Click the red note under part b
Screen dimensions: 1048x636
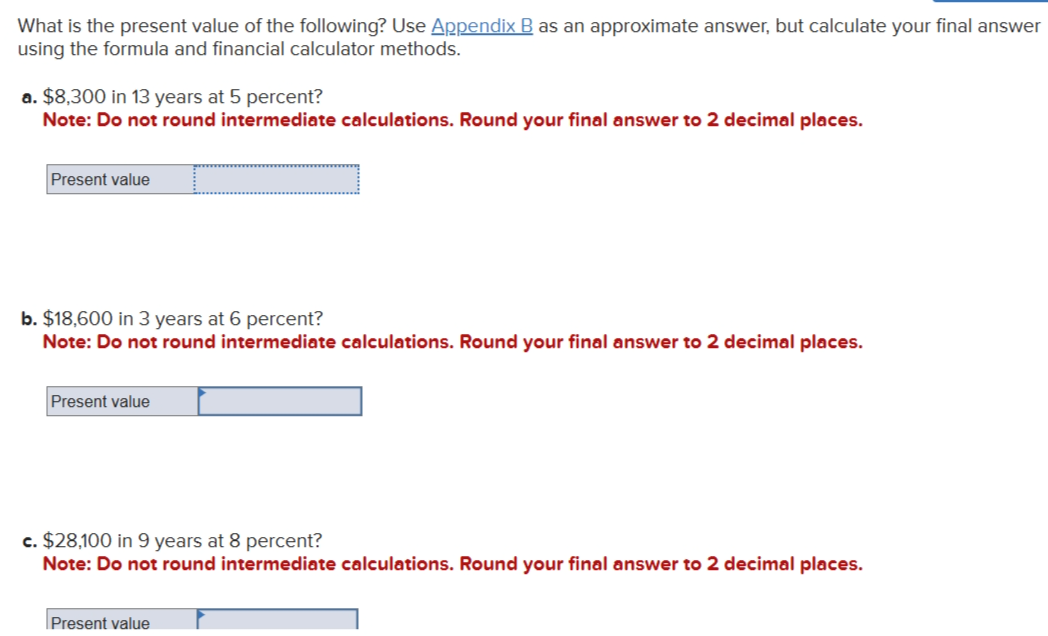[451, 341]
